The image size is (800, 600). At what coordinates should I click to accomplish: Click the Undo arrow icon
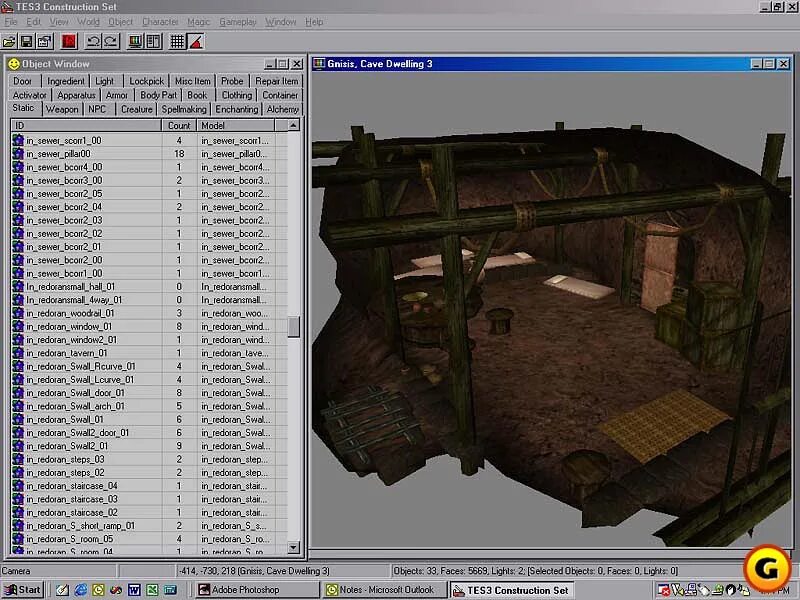tap(93, 41)
